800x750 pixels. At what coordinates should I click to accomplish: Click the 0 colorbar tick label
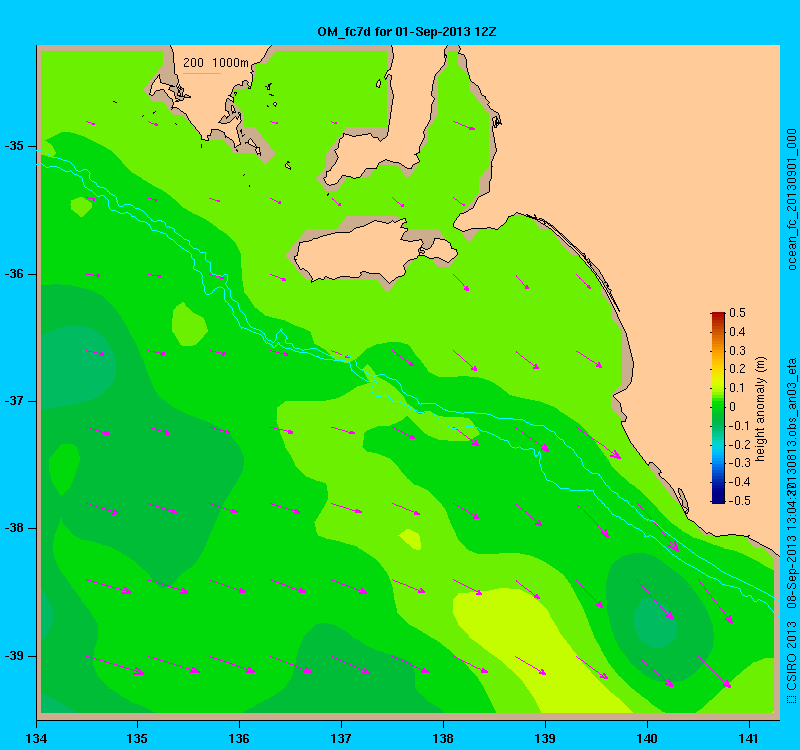[x=733, y=407]
